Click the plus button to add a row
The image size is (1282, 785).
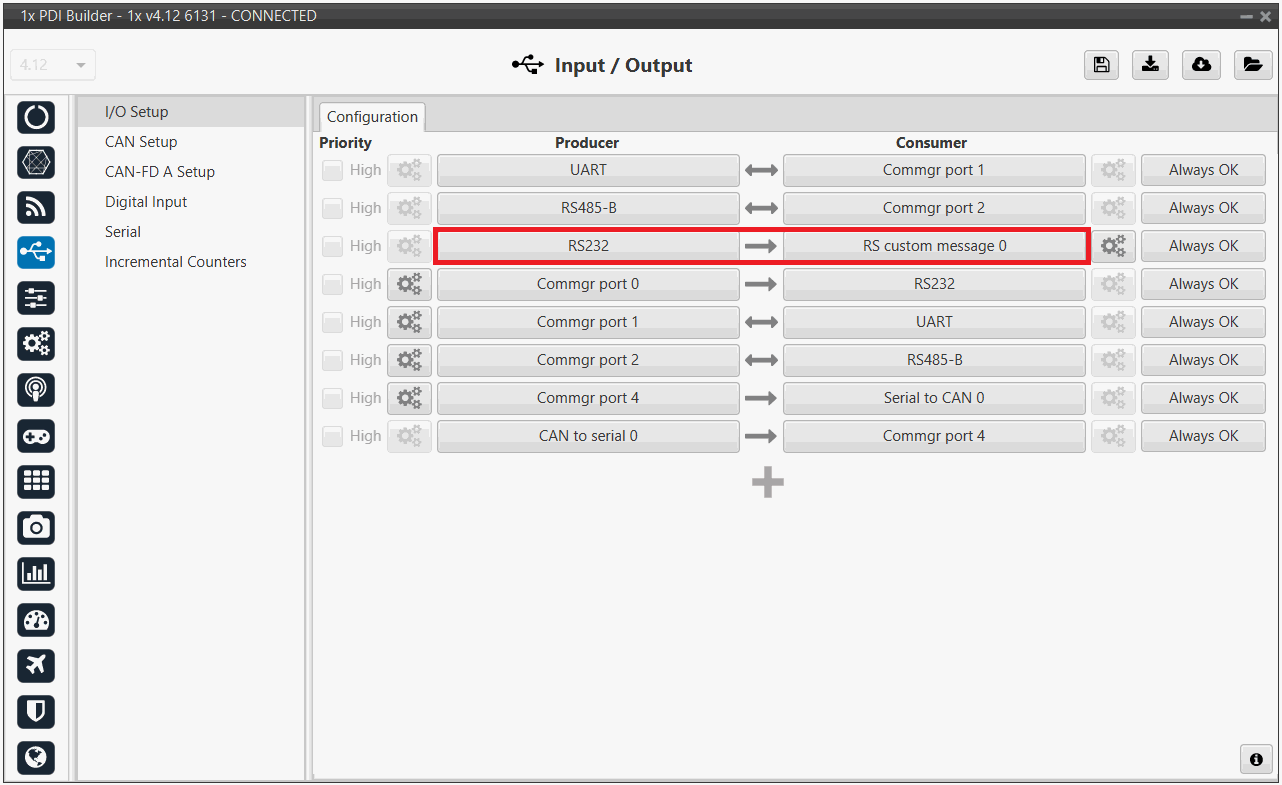(767, 483)
